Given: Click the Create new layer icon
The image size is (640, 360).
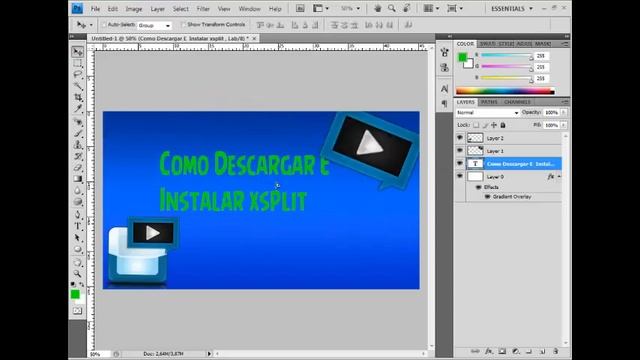Looking at the screenshot, I should tap(542, 351).
